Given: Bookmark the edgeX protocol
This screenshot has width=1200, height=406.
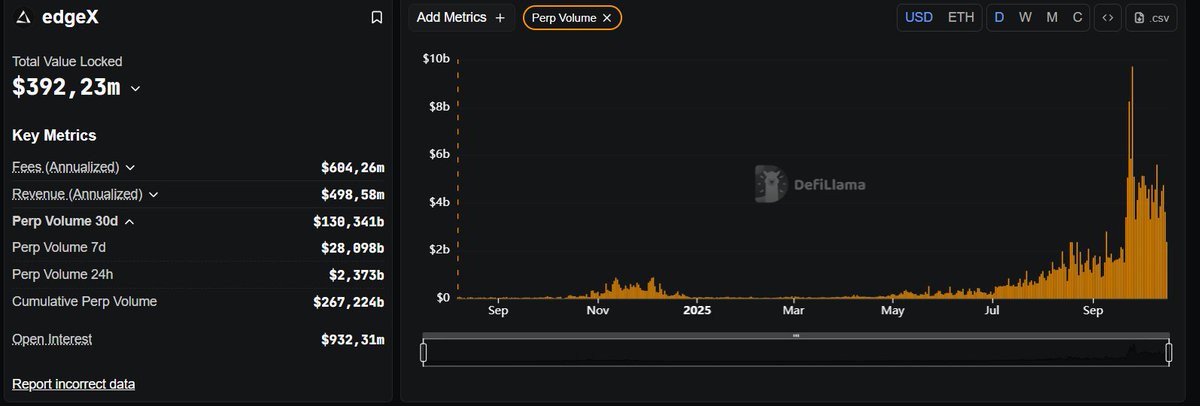Looking at the screenshot, I should coord(376,17).
